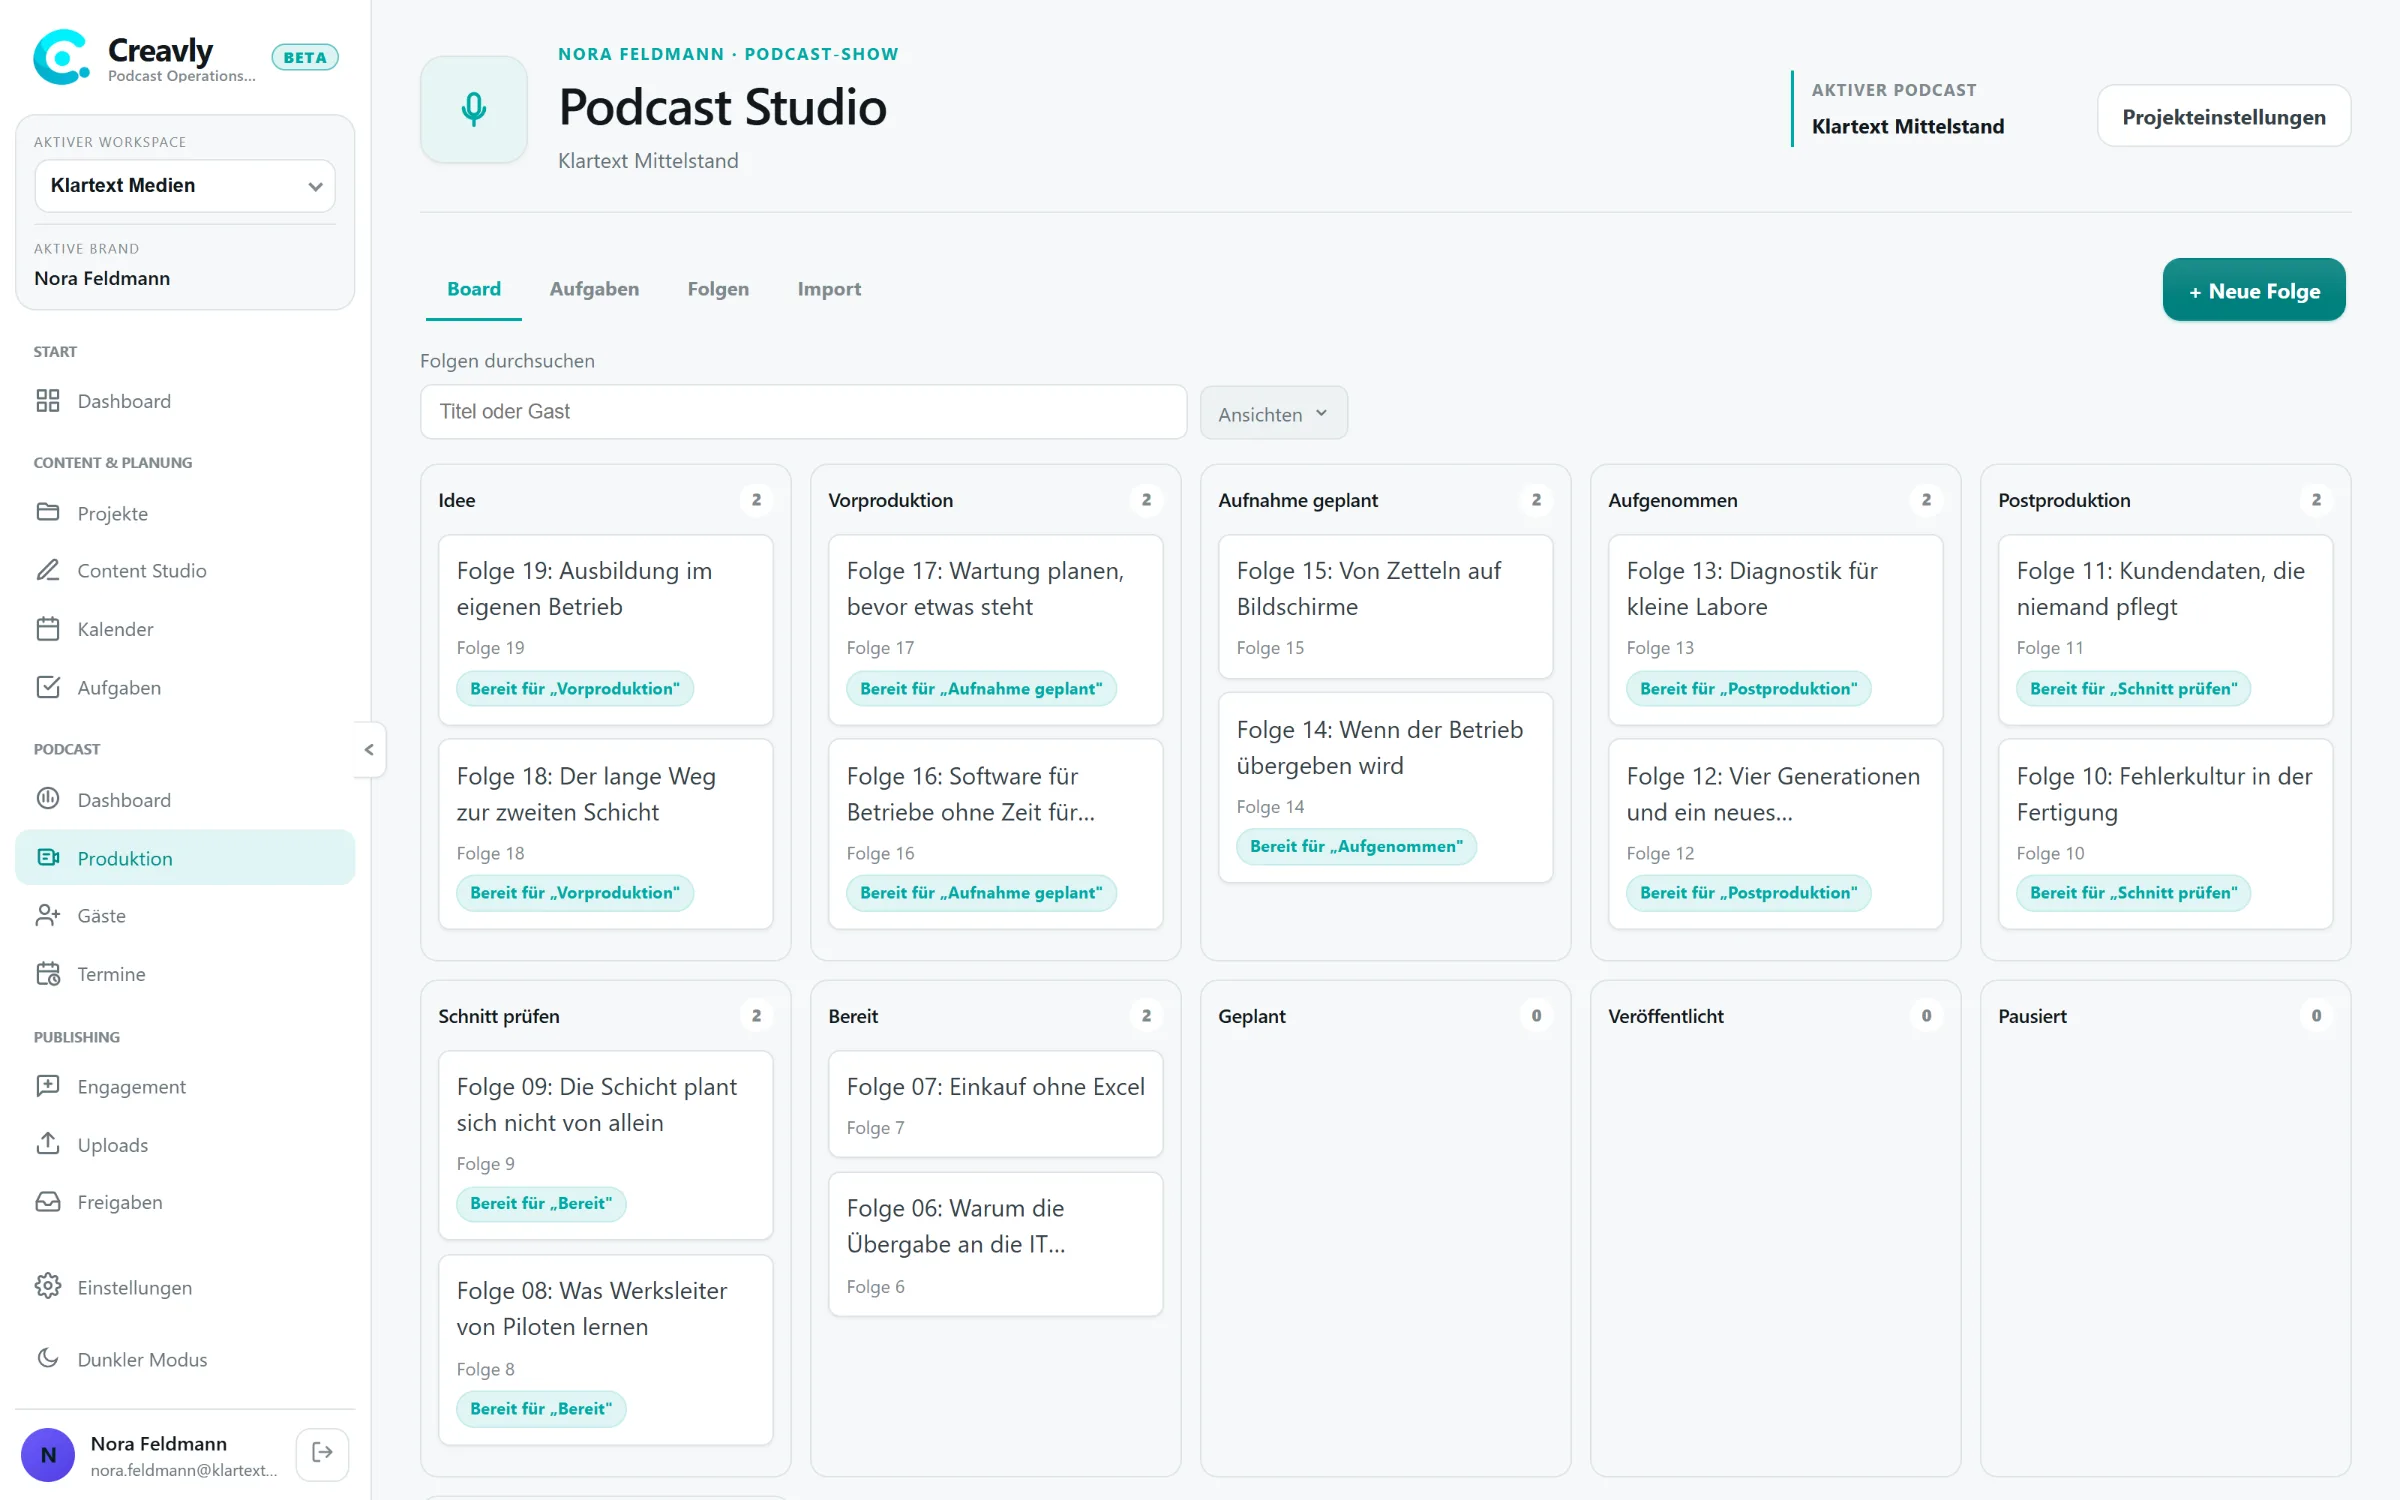Click the Titel oder Gast search field
Viewport: 2400px width, 1500px height.
pos(803,412)
